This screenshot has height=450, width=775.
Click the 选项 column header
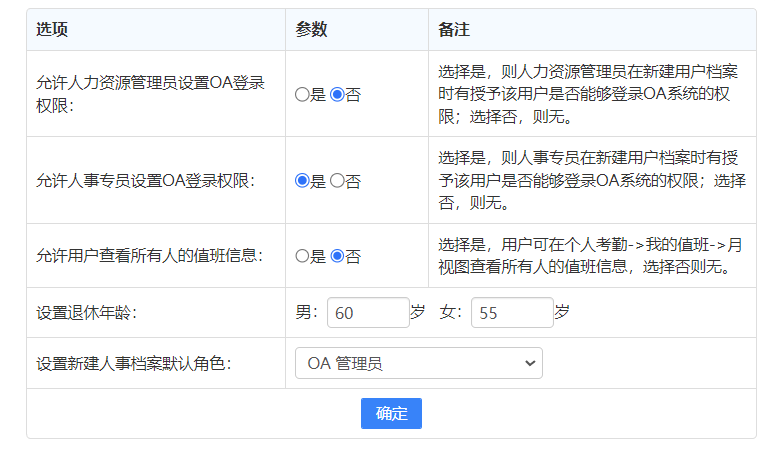[x=52, y=30]
